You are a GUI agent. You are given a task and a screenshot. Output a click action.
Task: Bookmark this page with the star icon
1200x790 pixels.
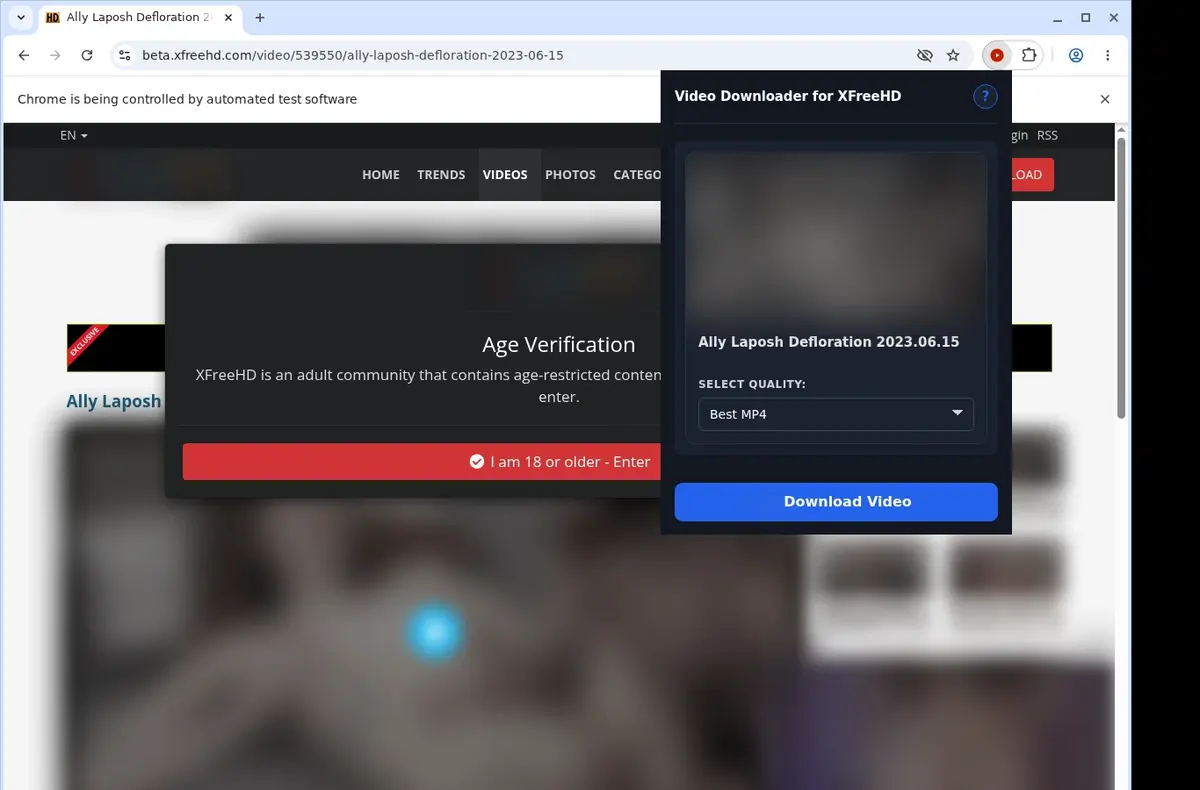coord(953,56)
